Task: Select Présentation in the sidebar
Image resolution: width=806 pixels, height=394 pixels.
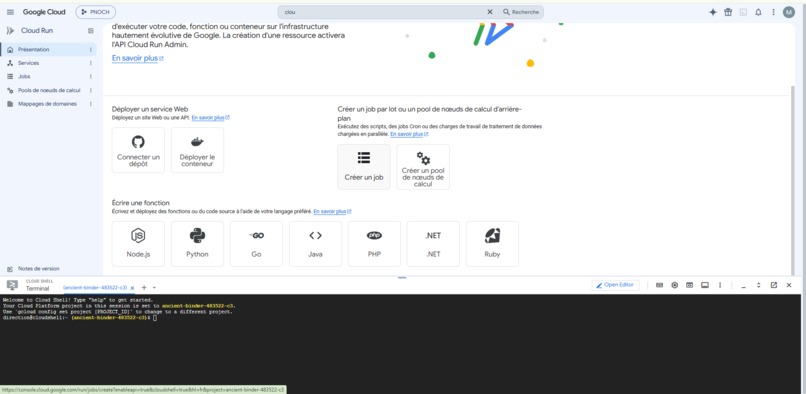Action: (48, 49)
